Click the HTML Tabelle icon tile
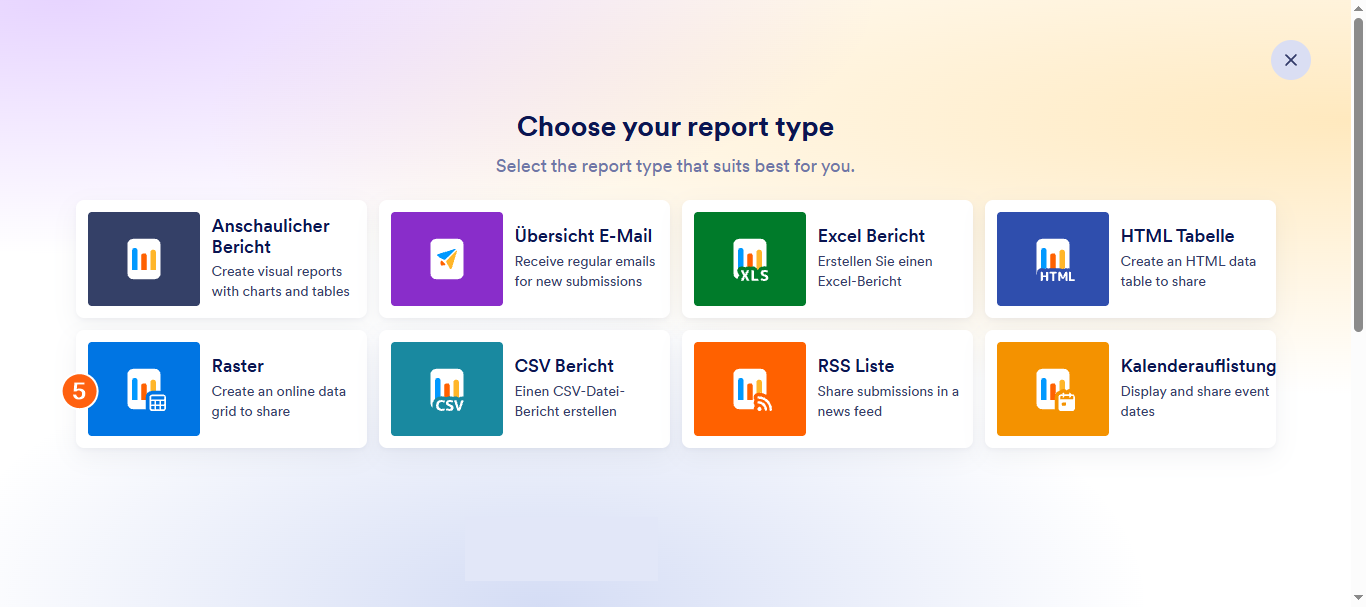 (x=1053, y=259)
